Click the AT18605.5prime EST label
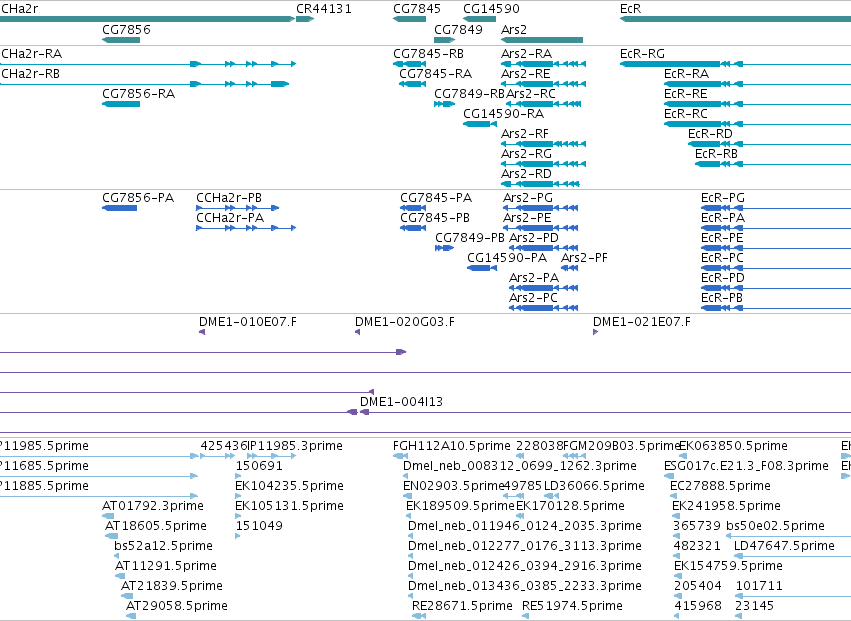851x621 pixels. (156, 526)
